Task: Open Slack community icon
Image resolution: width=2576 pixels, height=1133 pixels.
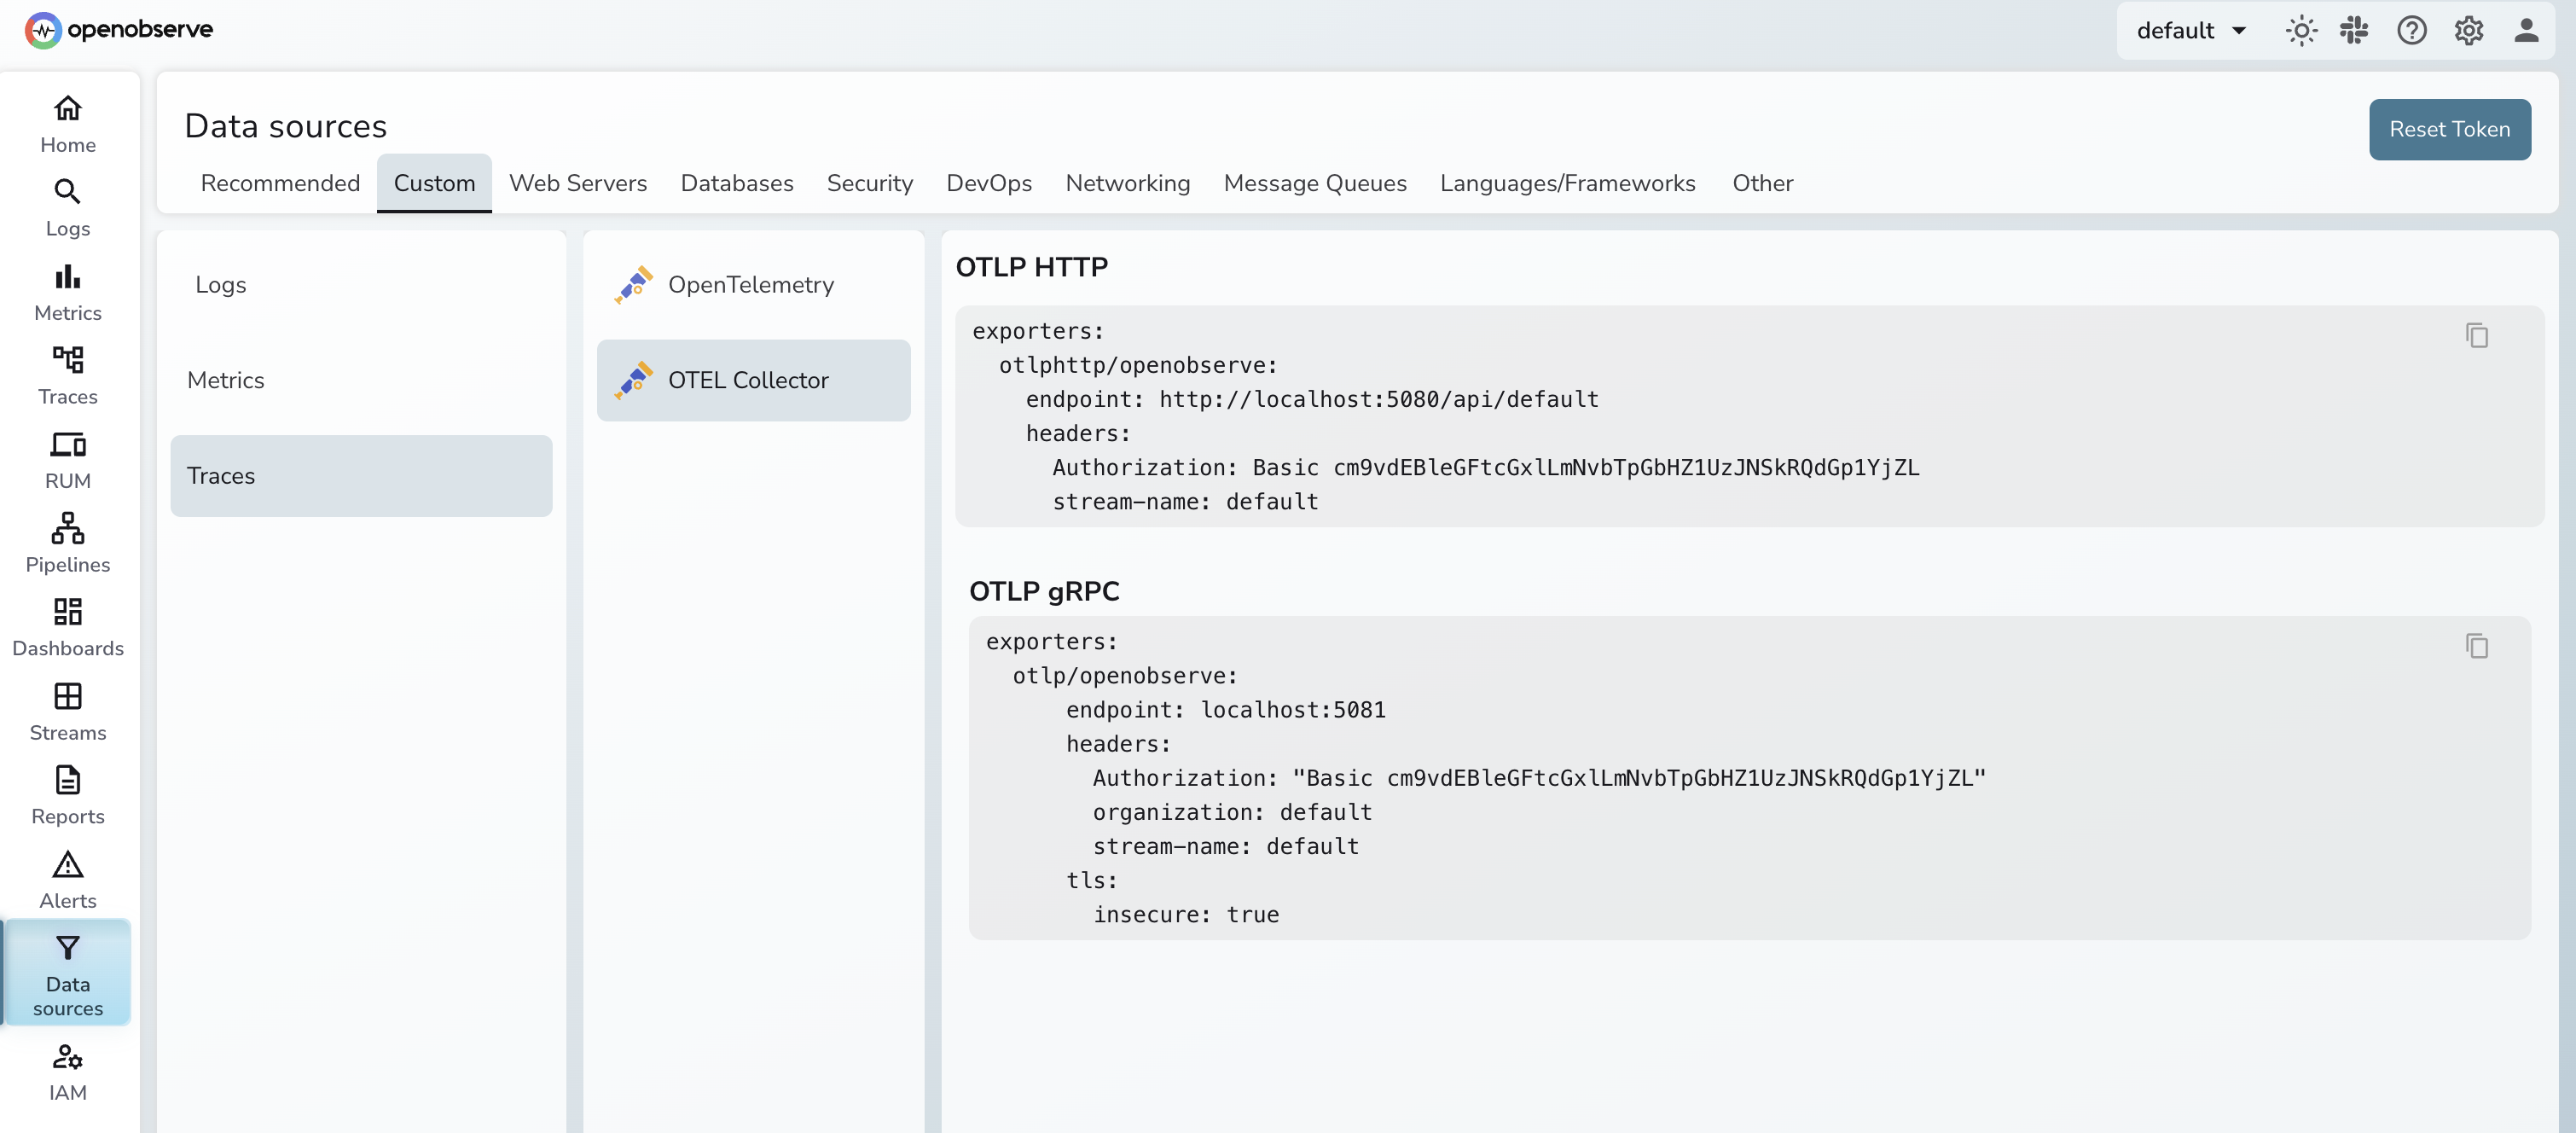Action: (2355, 31)
